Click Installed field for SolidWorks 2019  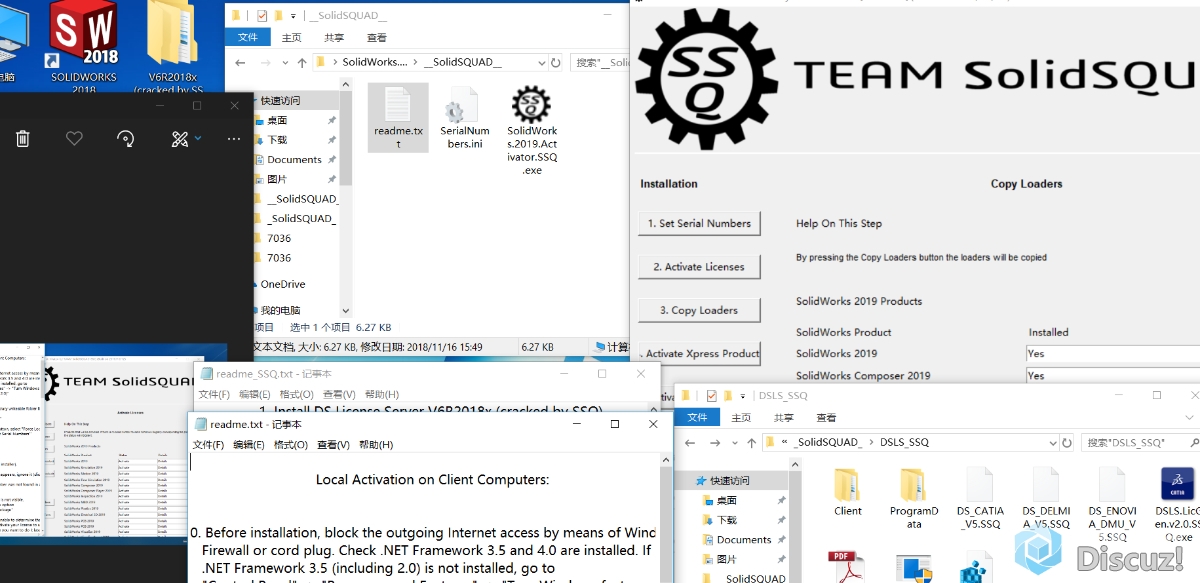pos(1113,353)
